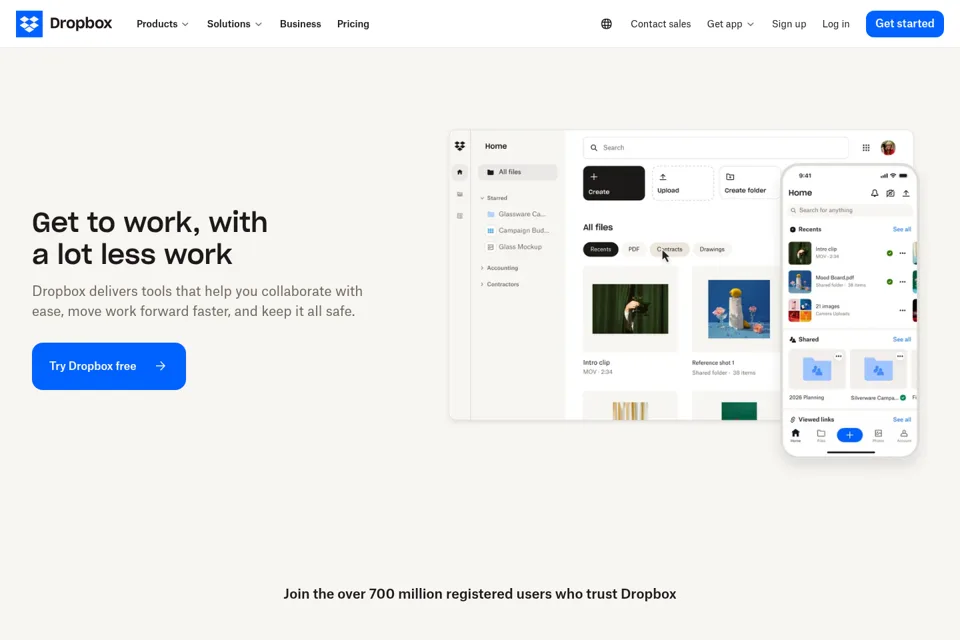Click the Upload button
Viewport: 960px width, 640px height.
[682, 183]
